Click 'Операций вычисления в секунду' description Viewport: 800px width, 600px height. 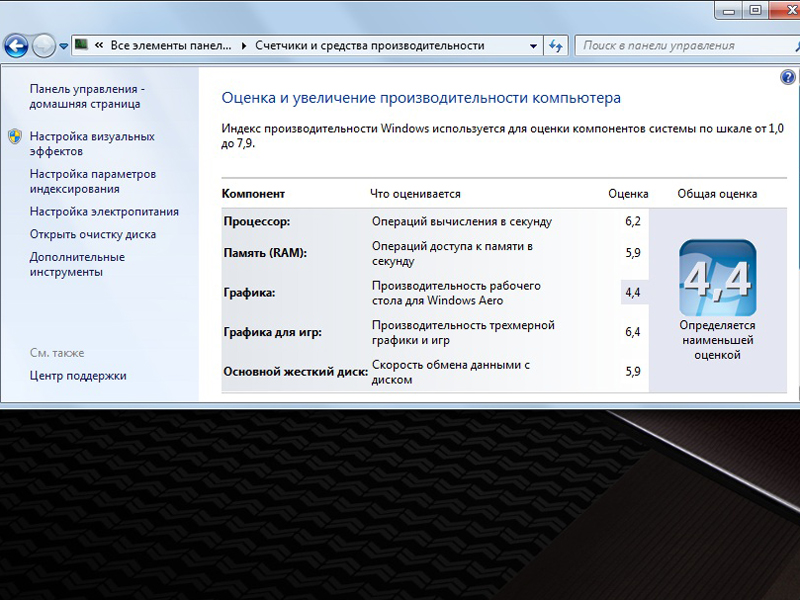tap(462, 222)
